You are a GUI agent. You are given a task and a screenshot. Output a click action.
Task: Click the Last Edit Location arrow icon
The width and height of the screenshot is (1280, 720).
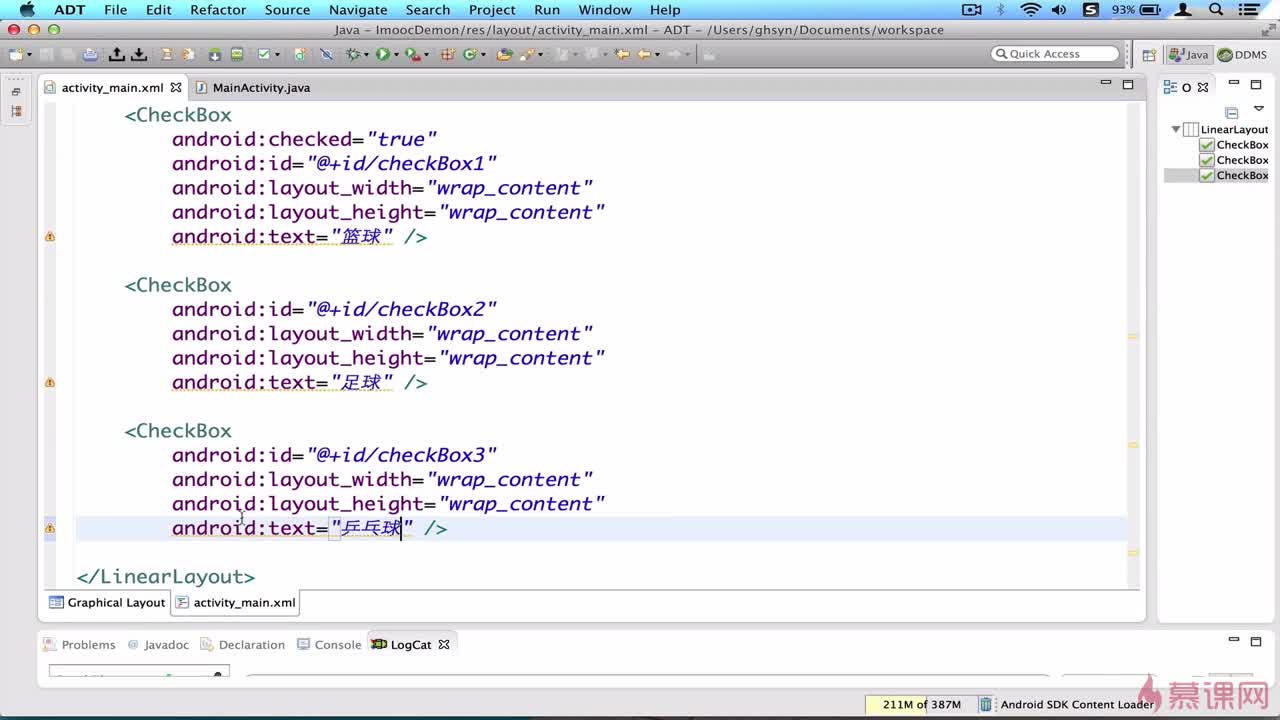pos(622,54)
